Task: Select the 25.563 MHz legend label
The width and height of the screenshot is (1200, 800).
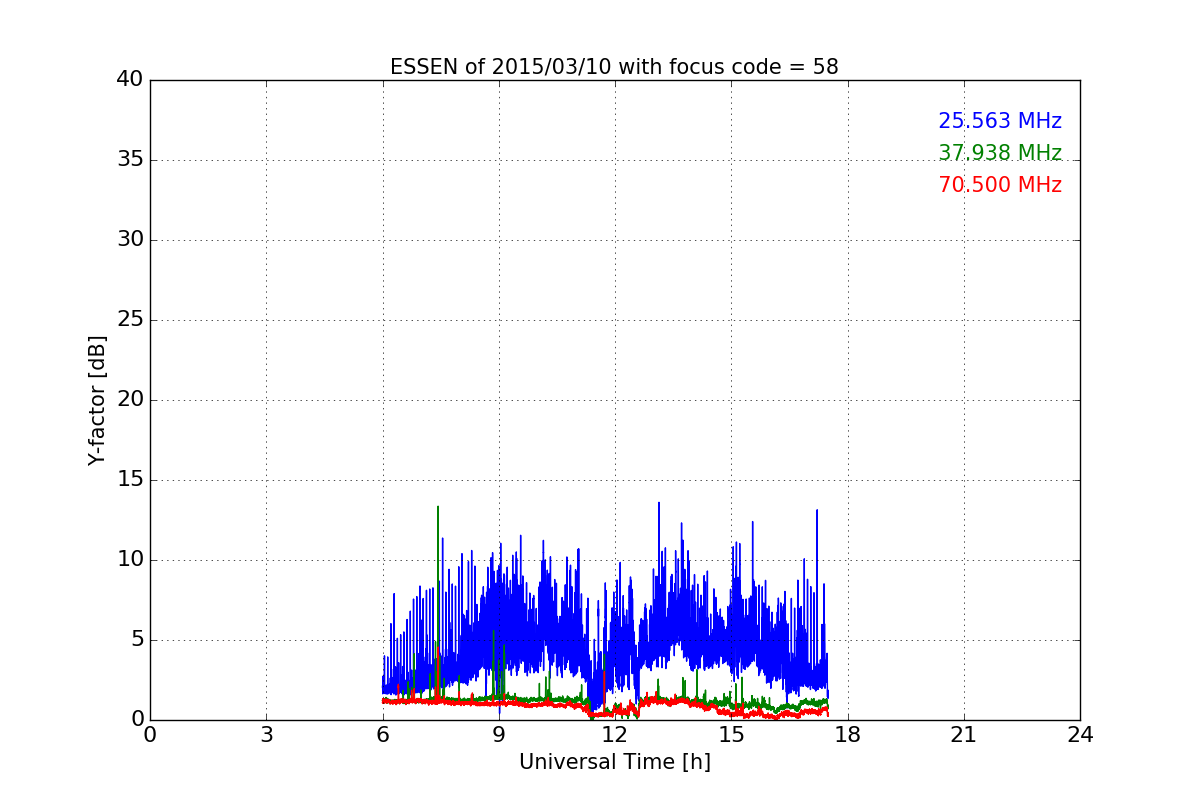Action: pyautogui.click(x=1000, y=121)
